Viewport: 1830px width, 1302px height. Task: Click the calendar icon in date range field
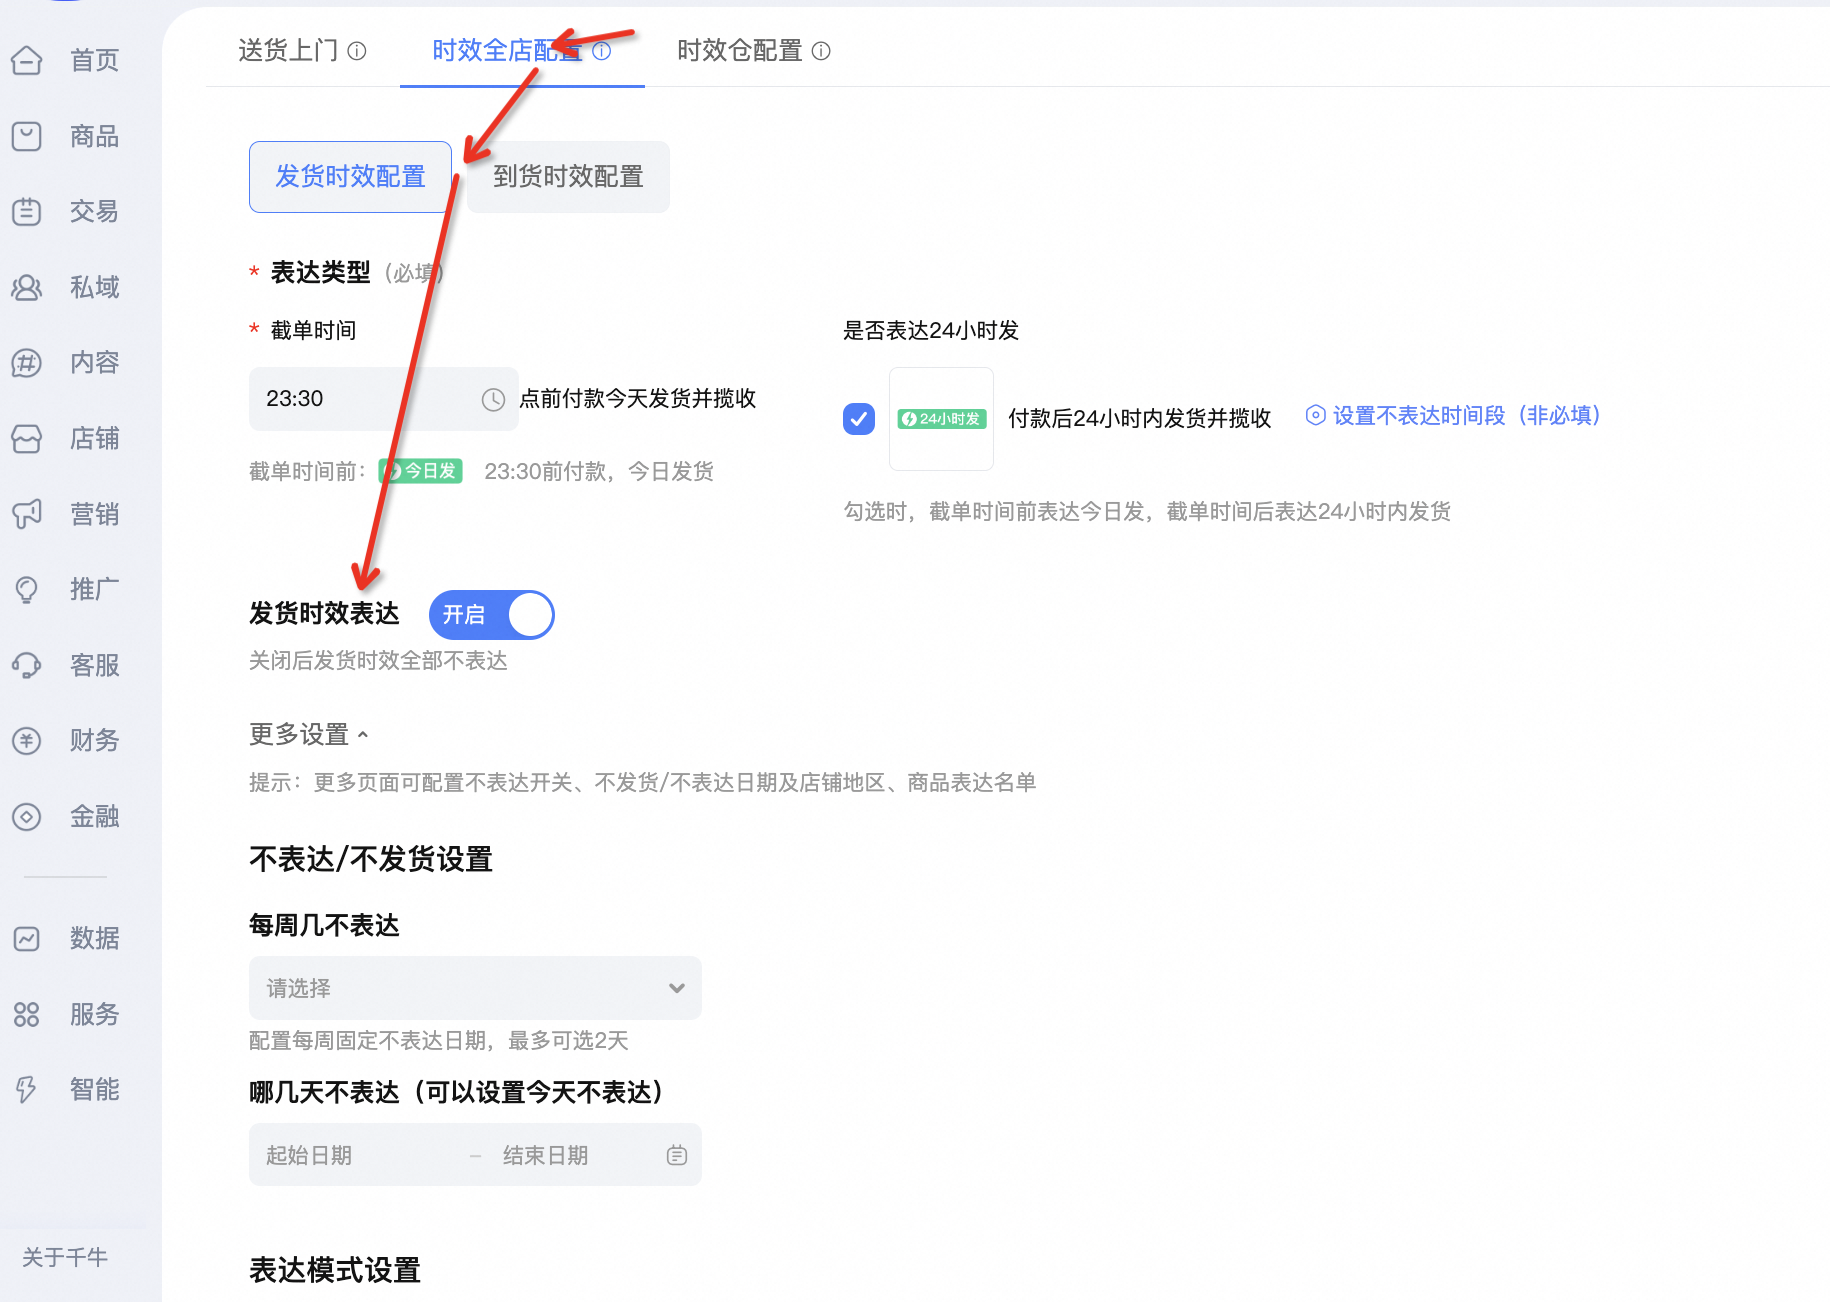click(x=677, y=1155)
